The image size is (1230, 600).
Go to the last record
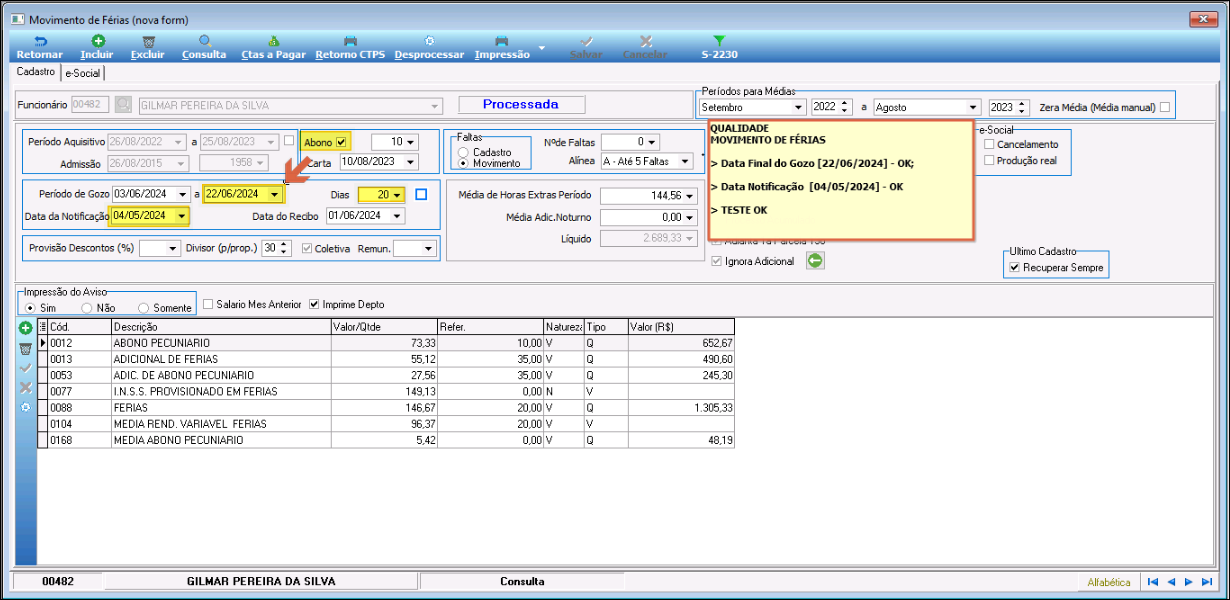[1206, 582]
